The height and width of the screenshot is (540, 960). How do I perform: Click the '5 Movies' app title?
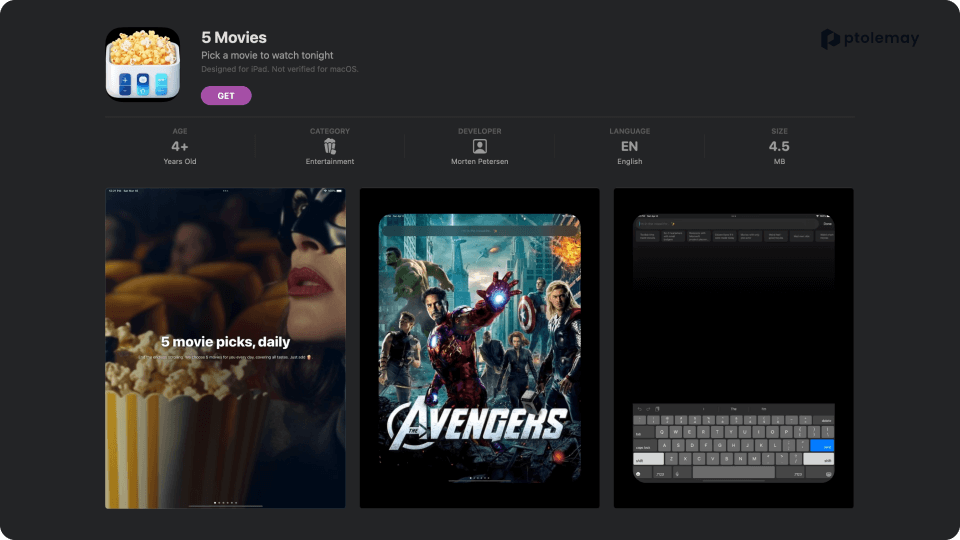(x=234, y=37)
